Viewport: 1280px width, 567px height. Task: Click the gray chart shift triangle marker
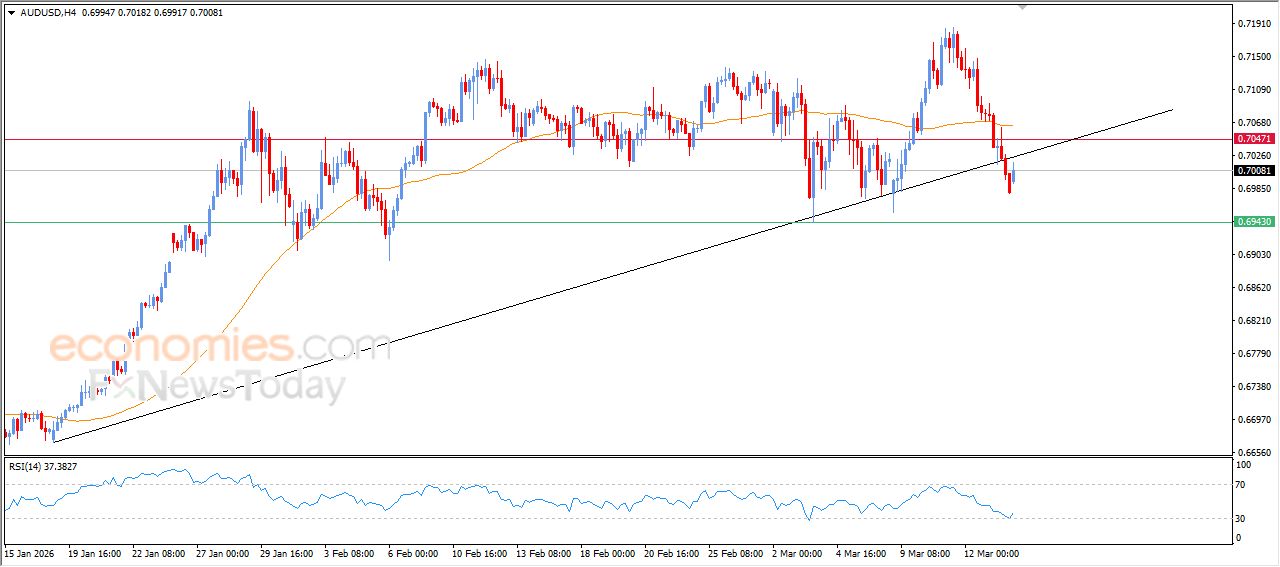coord(1022,6)
